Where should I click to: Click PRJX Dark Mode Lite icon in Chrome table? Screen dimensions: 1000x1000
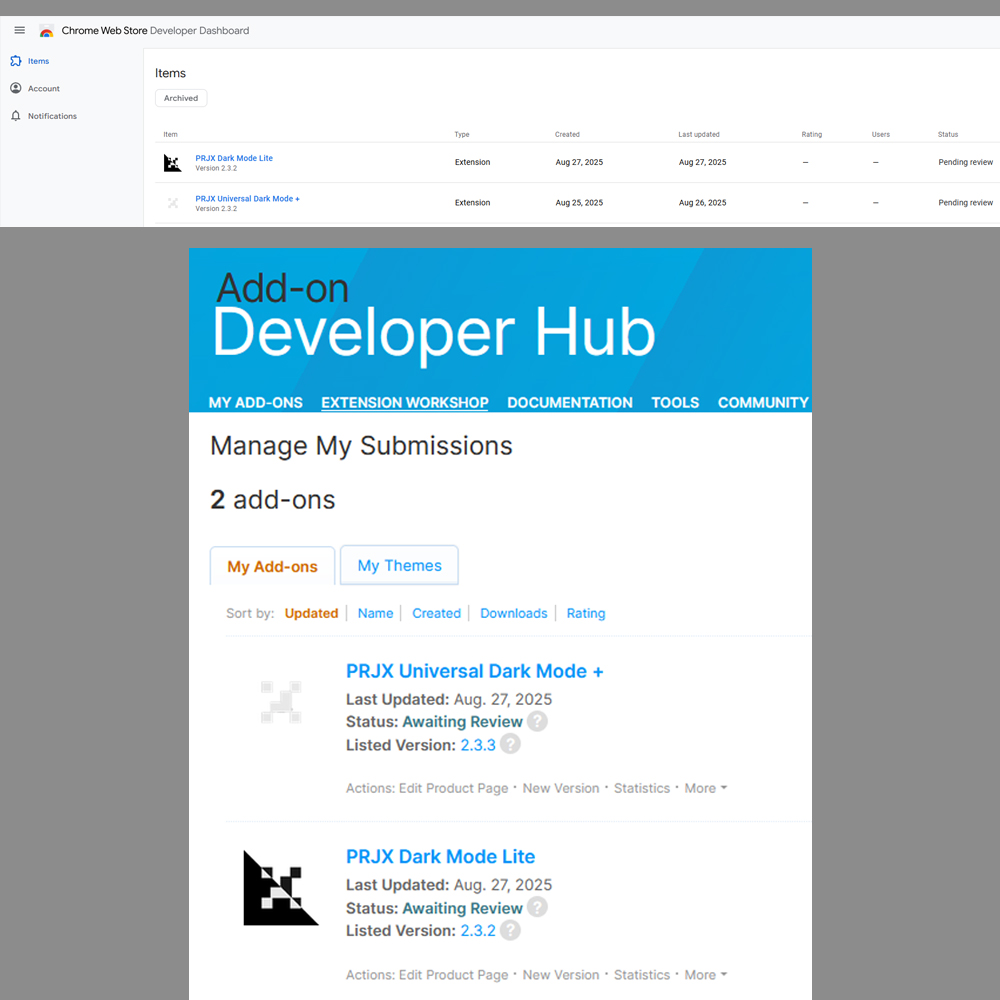pyautogui.click(x=172, y=163)
